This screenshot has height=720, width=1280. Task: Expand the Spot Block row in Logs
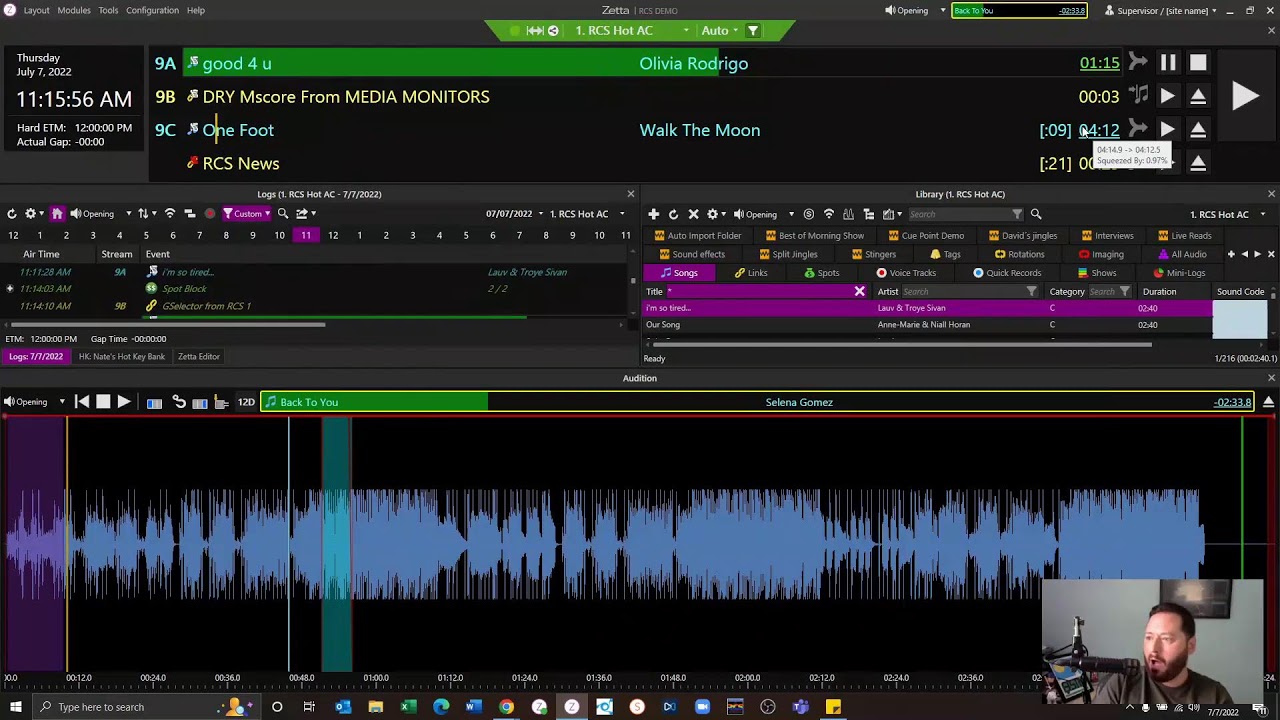(x=10, y=289)
